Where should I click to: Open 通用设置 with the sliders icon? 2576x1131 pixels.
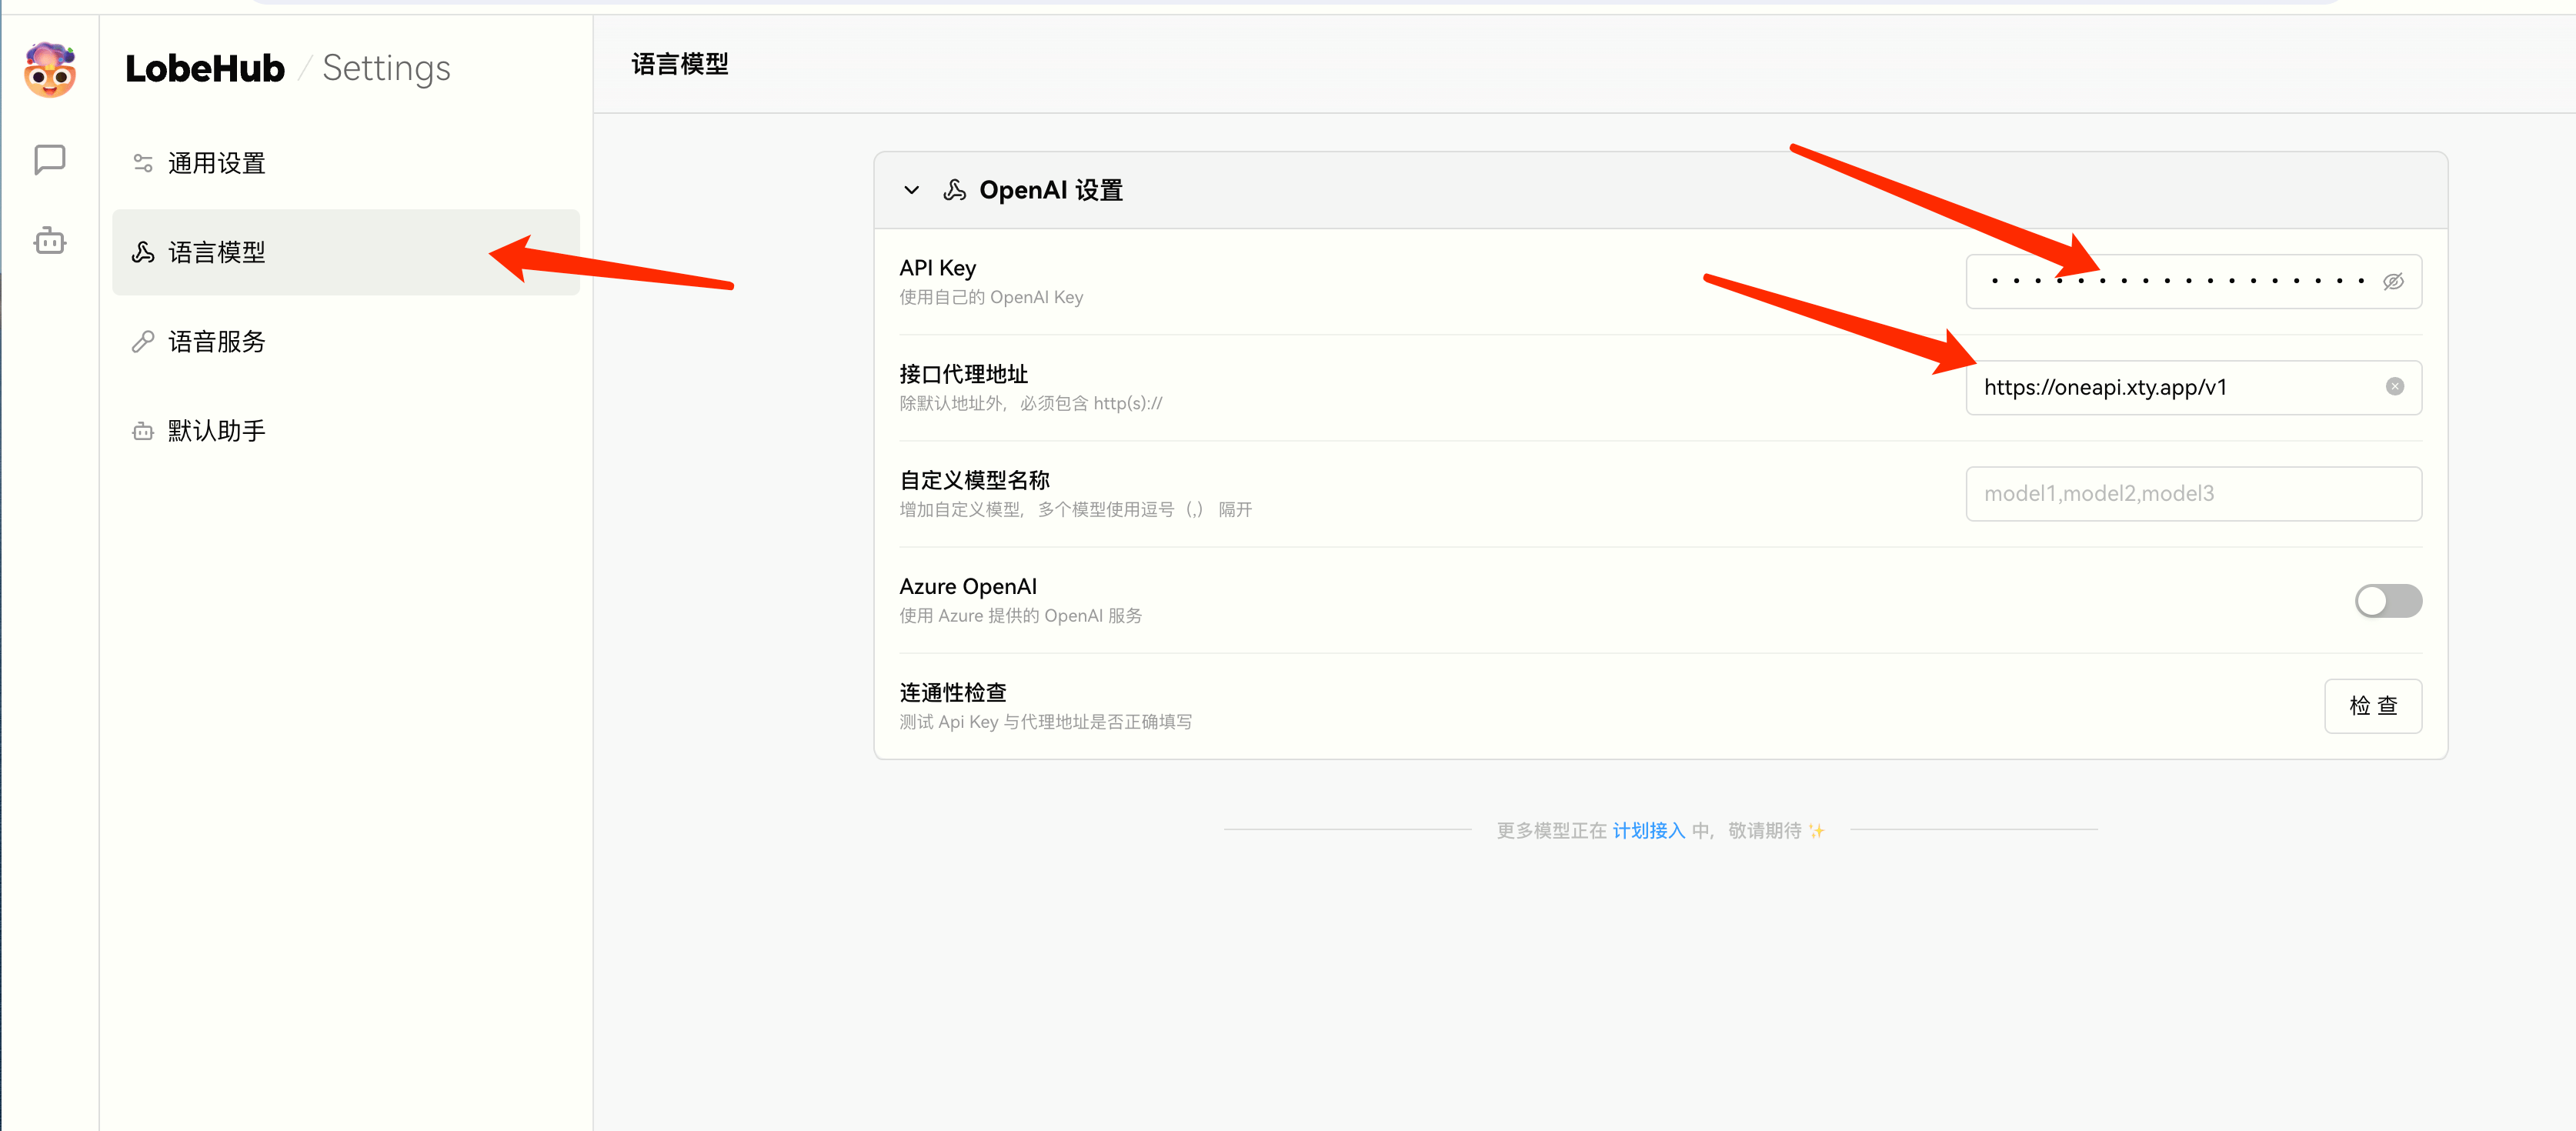click(x=216, y=163)
